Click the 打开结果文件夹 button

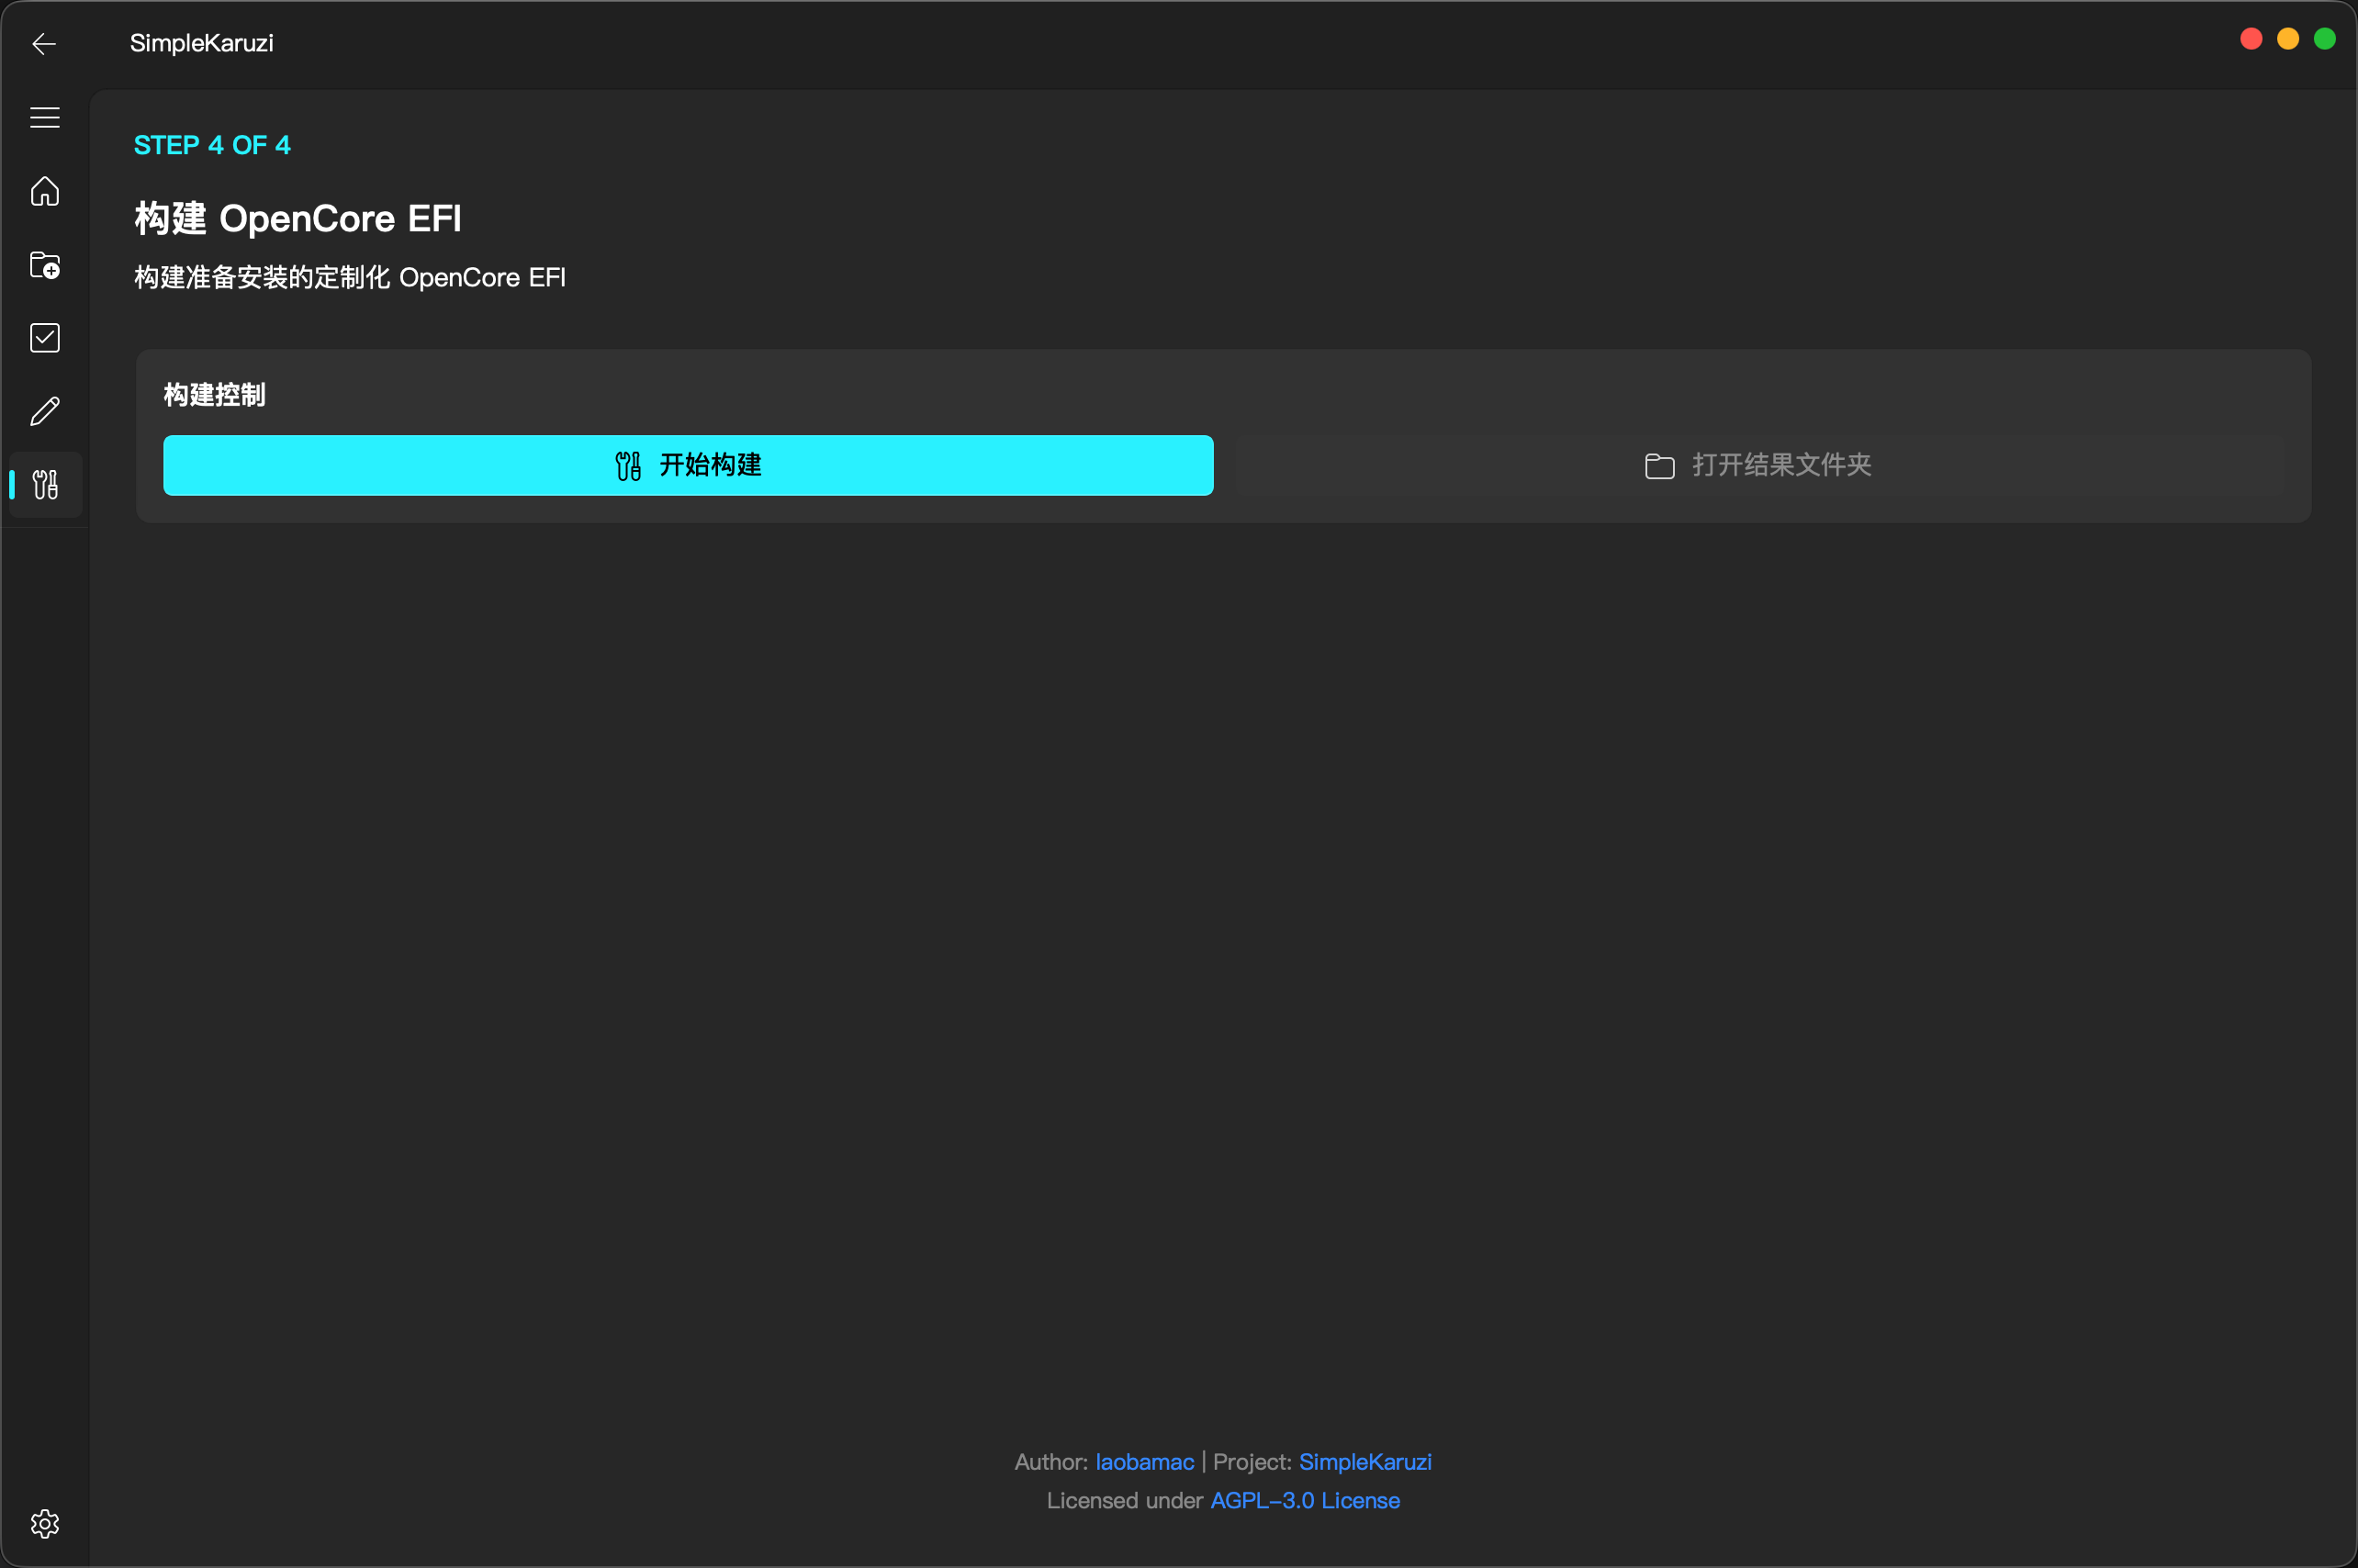point(1759,465)
